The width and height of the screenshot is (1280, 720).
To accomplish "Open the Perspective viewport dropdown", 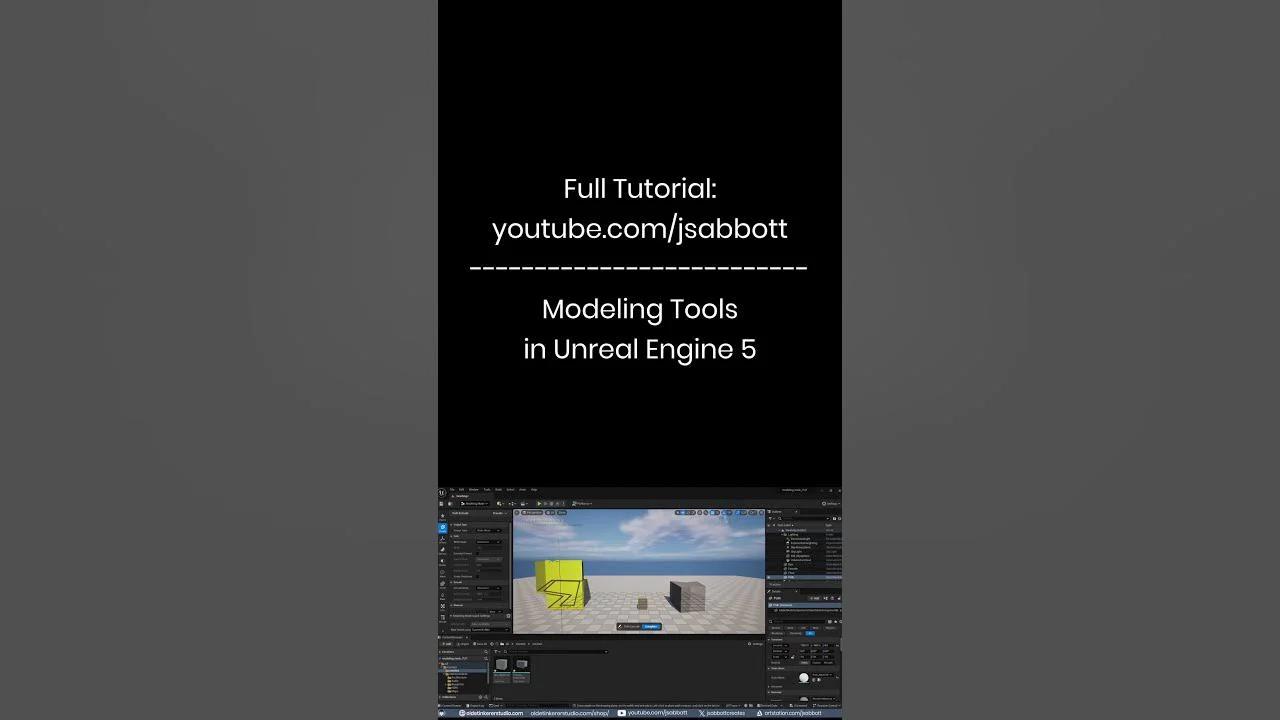I will [530, 513].
